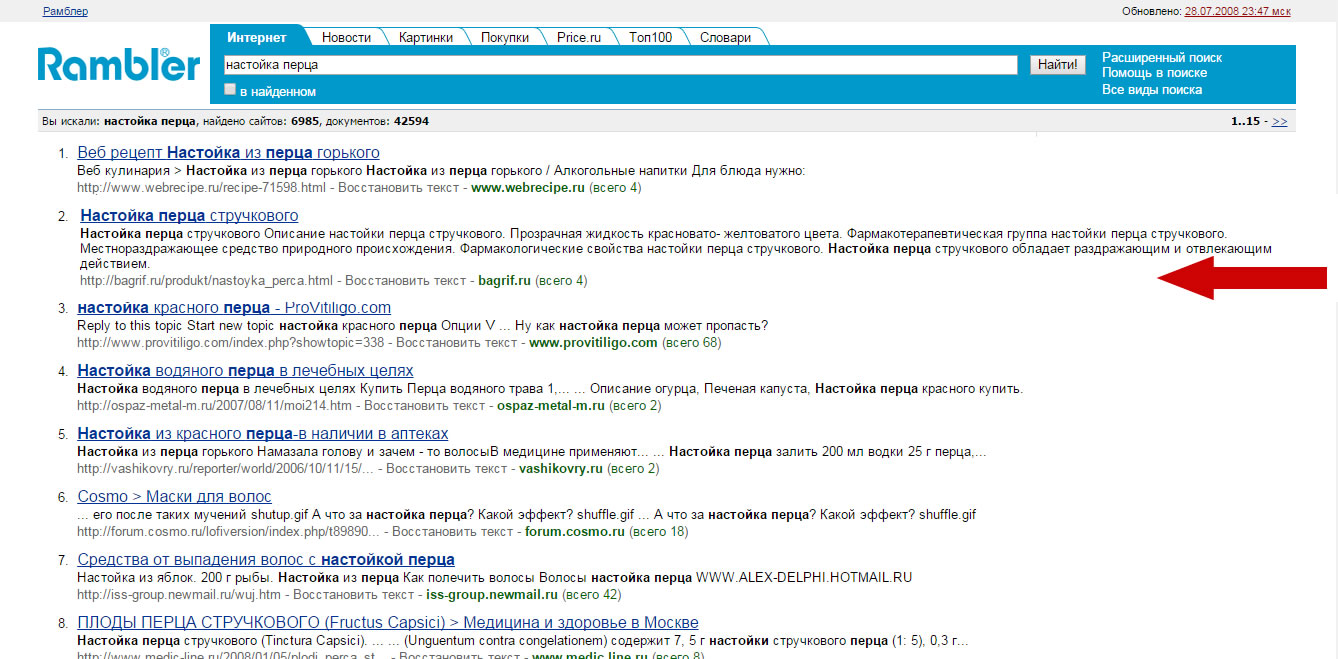Click the найдено сайтов: 6985 summary text
The height and width of the screenshot is (659, 1338).
[262, 121]
